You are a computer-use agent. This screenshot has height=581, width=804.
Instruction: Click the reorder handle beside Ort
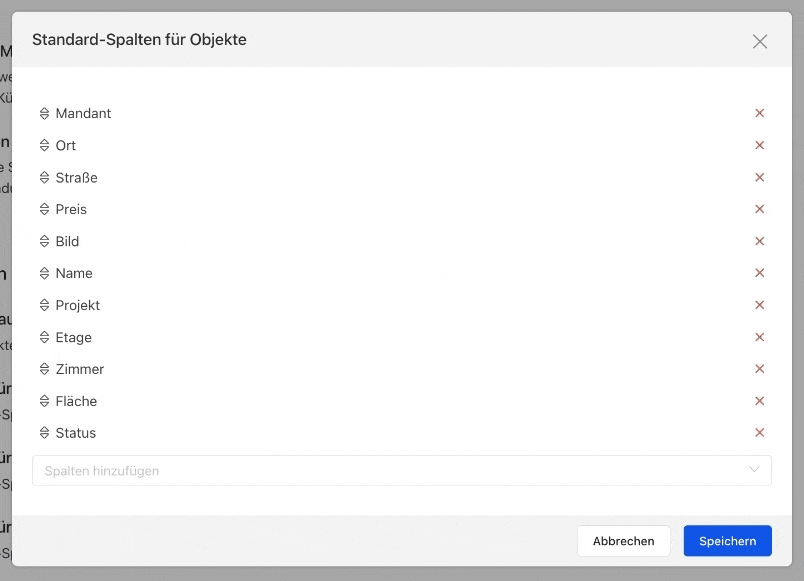pos(45,145)
